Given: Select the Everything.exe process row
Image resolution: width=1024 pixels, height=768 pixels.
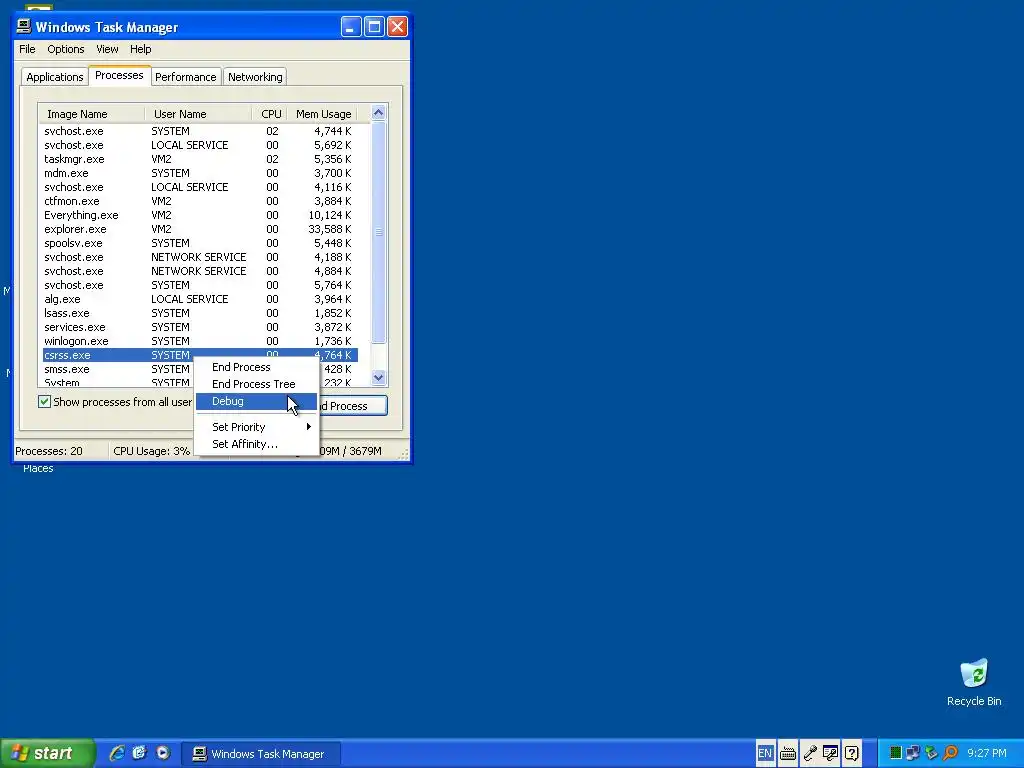Looking at the screenshot, I should (200, 215).
